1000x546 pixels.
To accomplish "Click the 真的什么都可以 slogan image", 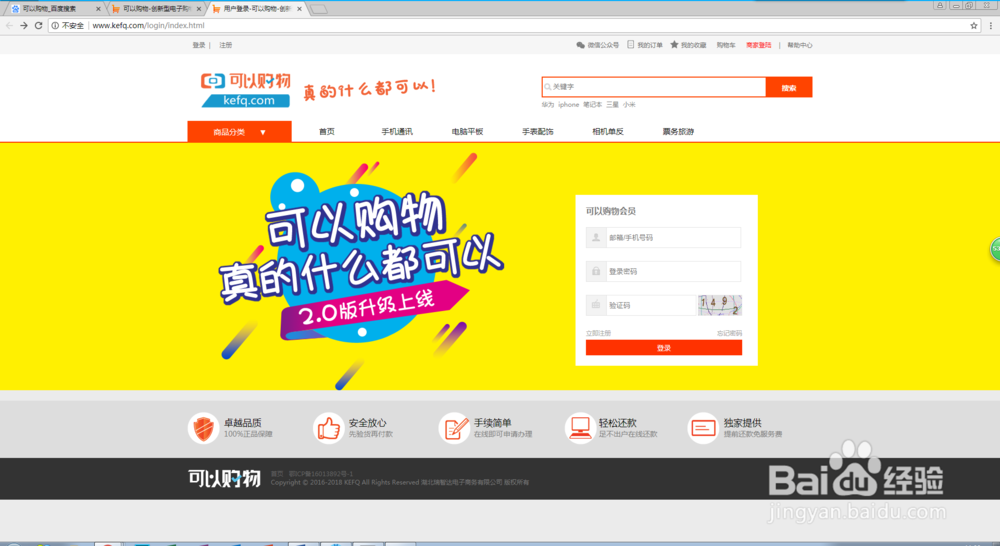I will click(x=369, y=89).
